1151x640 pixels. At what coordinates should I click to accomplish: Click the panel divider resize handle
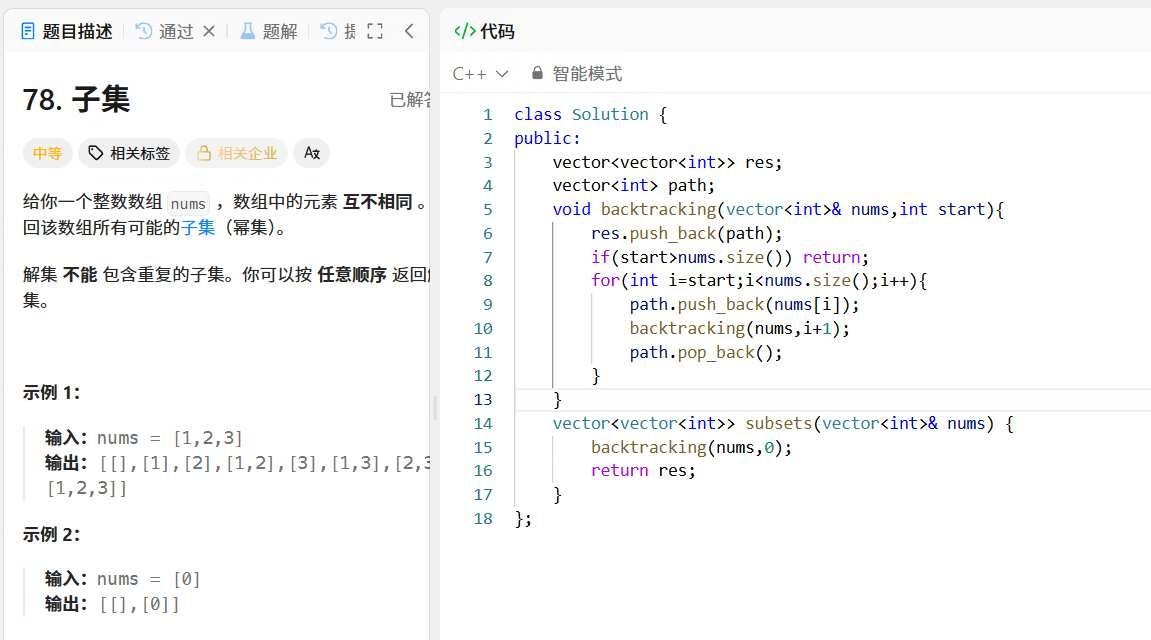click(435, 407)
